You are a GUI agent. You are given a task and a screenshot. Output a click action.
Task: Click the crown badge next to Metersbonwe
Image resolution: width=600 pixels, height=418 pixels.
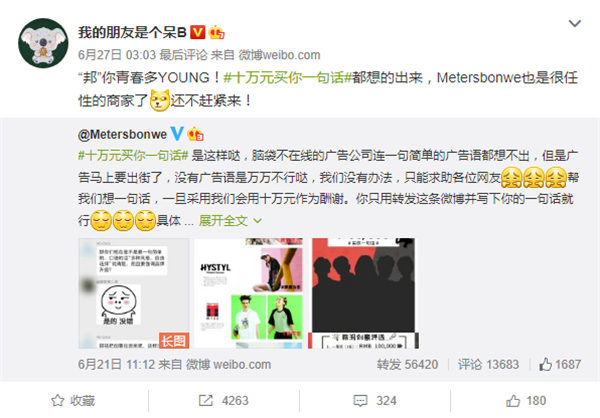(195, 134)
